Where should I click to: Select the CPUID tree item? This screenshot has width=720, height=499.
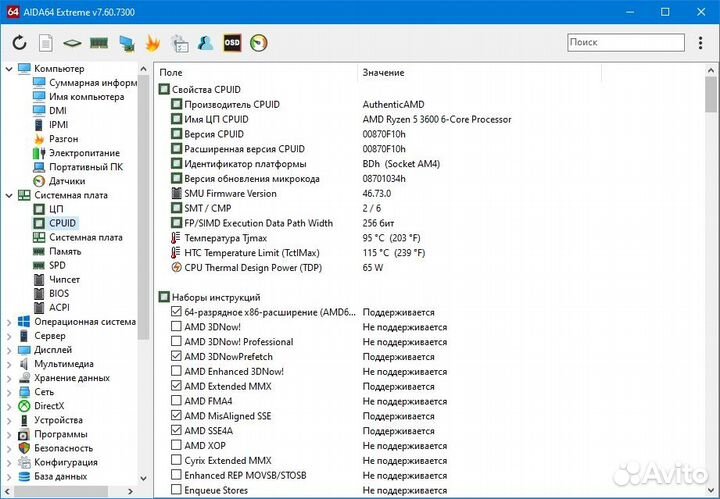(55, 223)
